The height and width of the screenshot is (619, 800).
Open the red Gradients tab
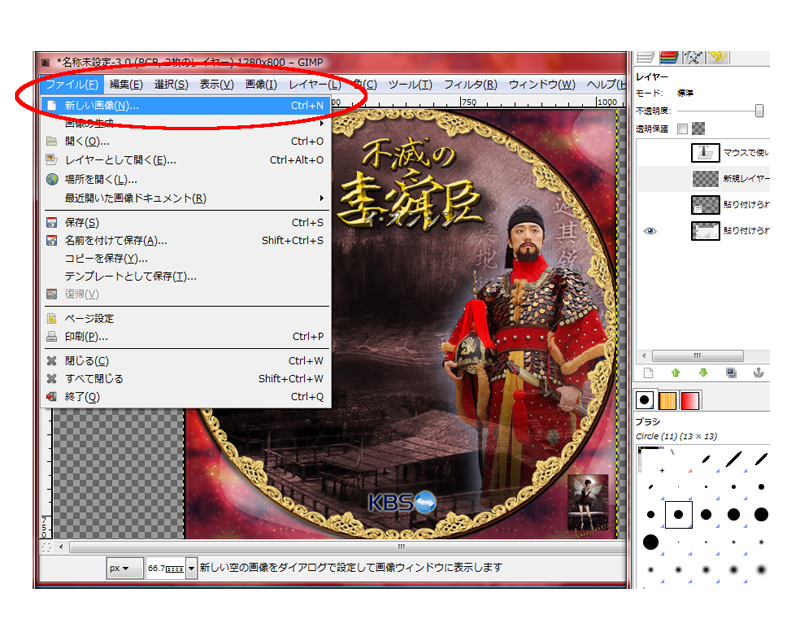pos(690,401)
